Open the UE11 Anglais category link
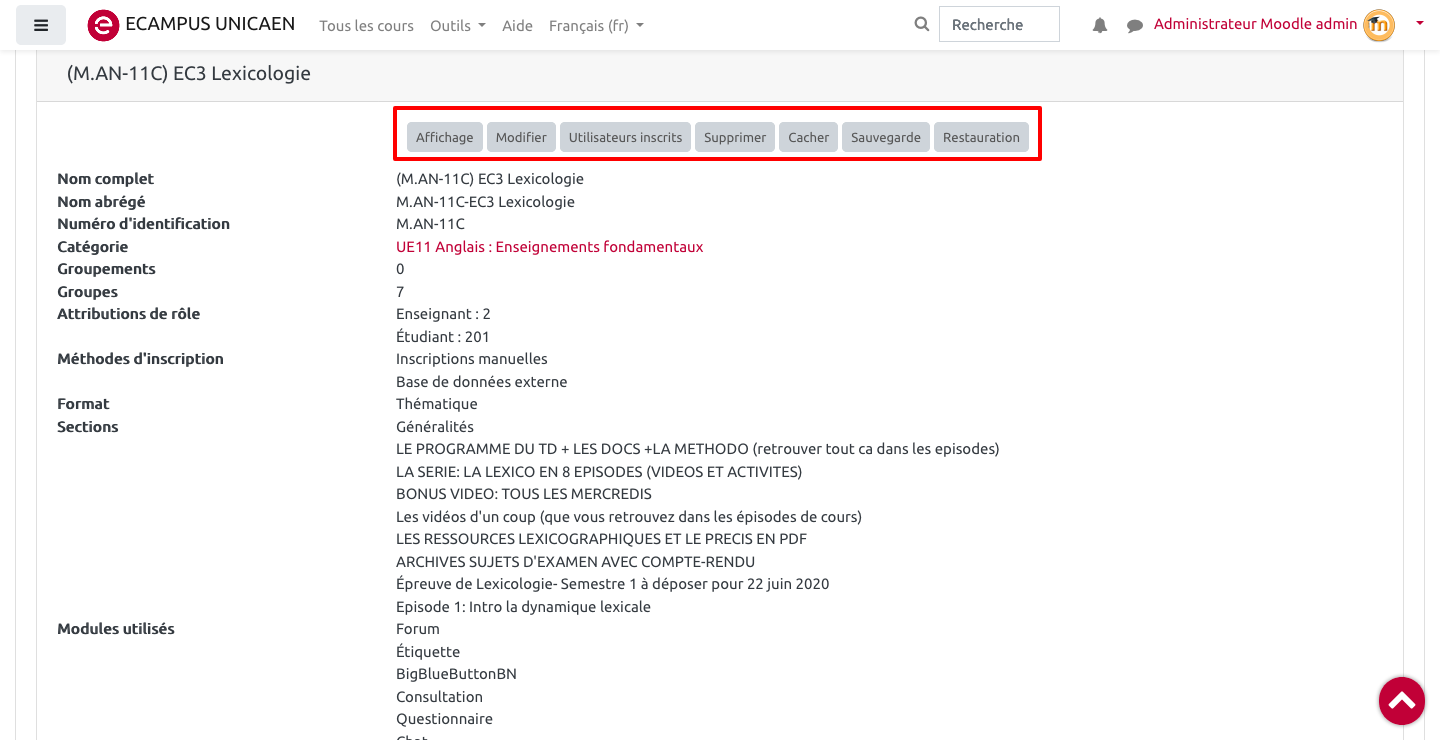 coord(549,247)
